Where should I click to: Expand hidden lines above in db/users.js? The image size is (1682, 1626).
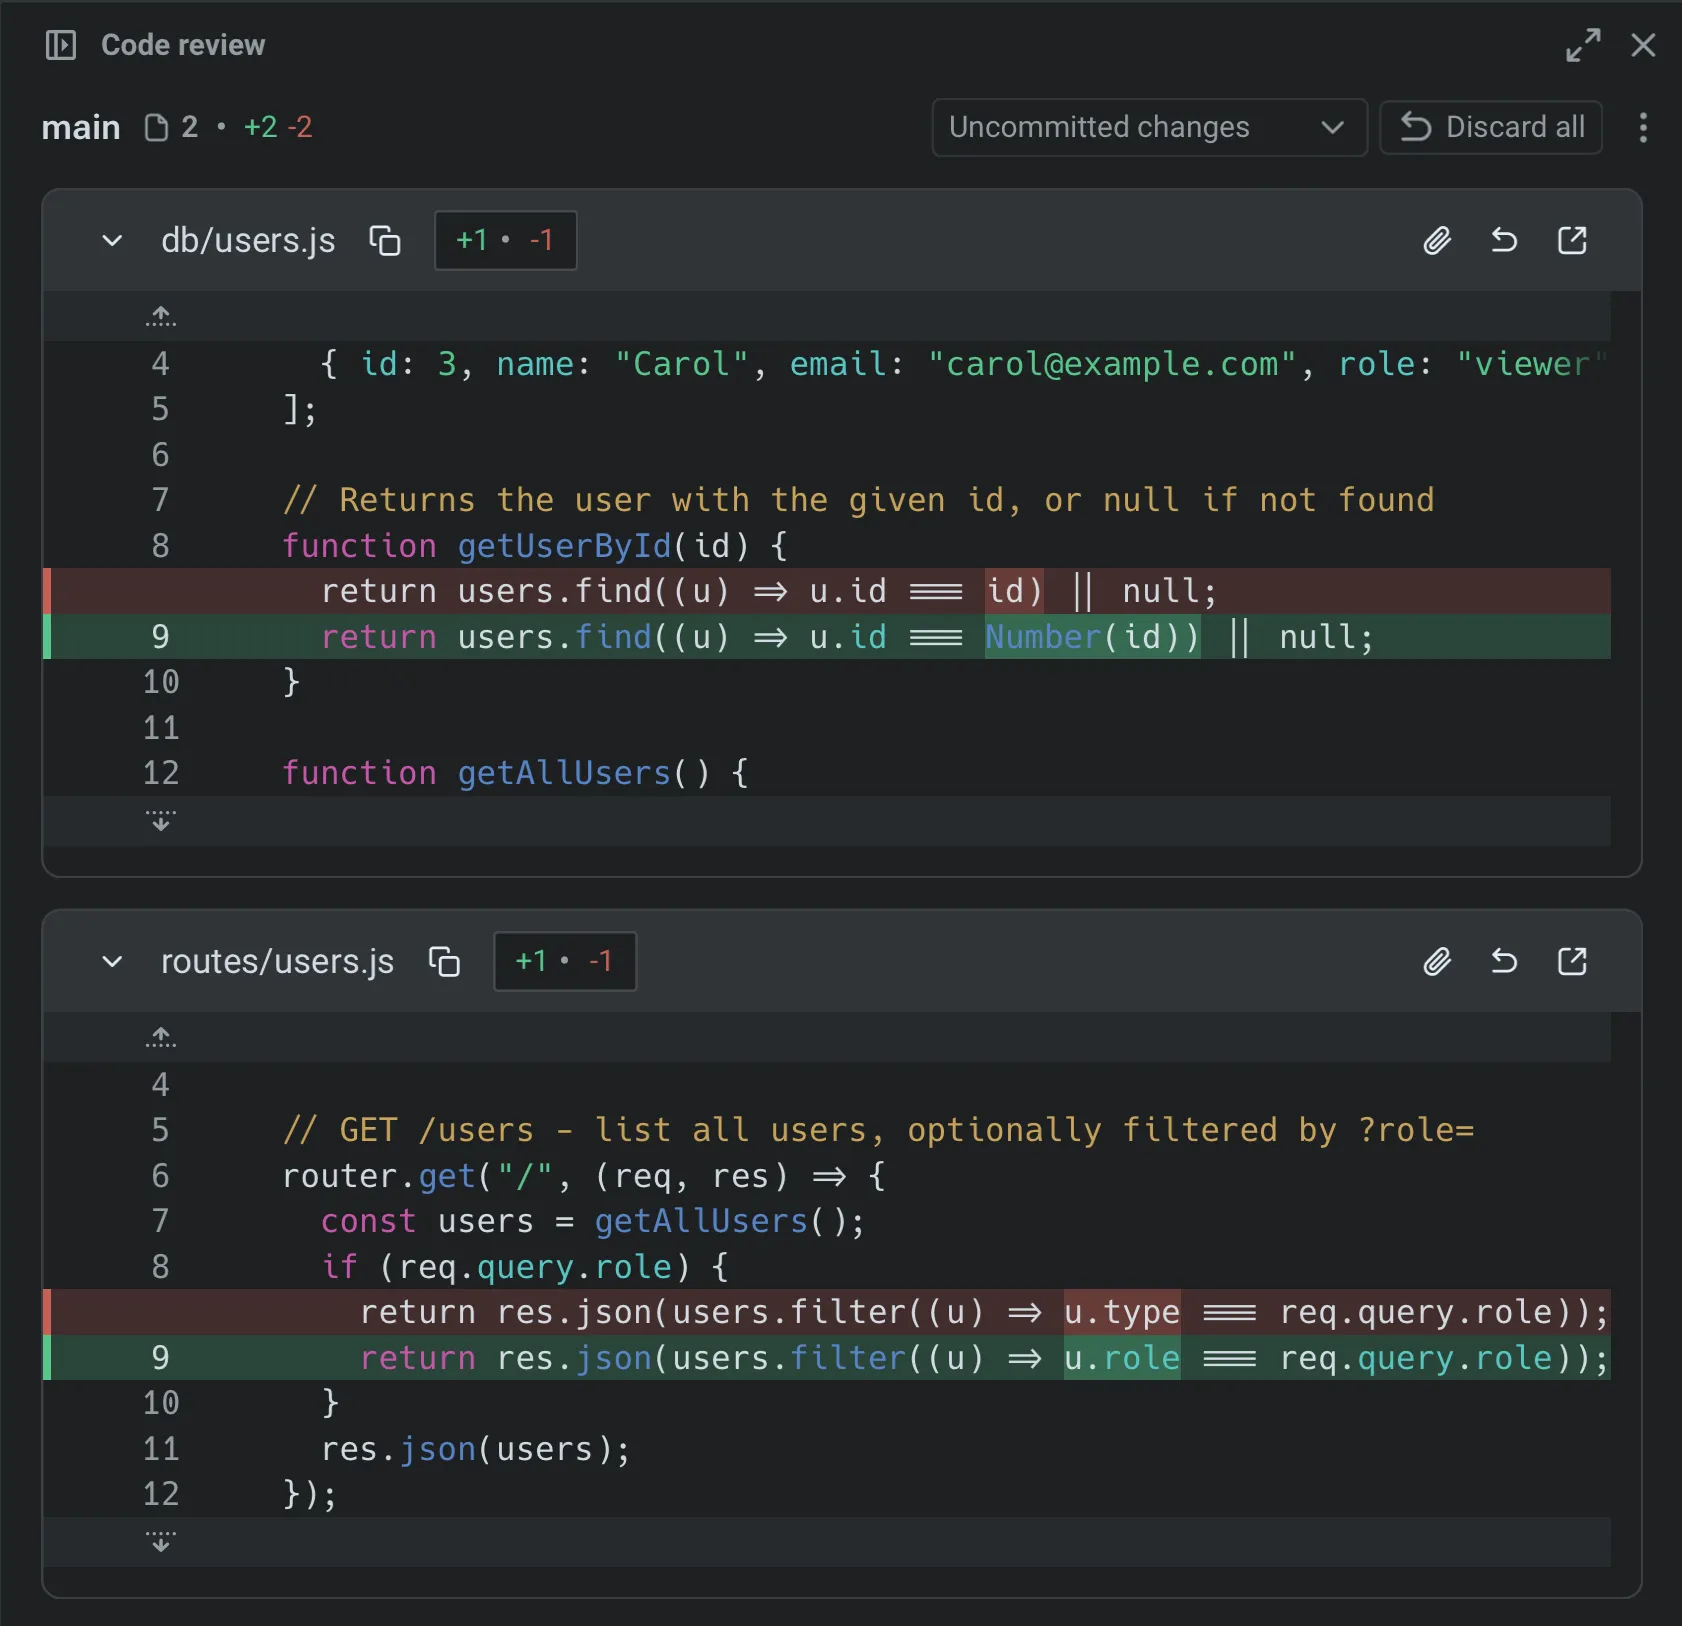(161, 316)
